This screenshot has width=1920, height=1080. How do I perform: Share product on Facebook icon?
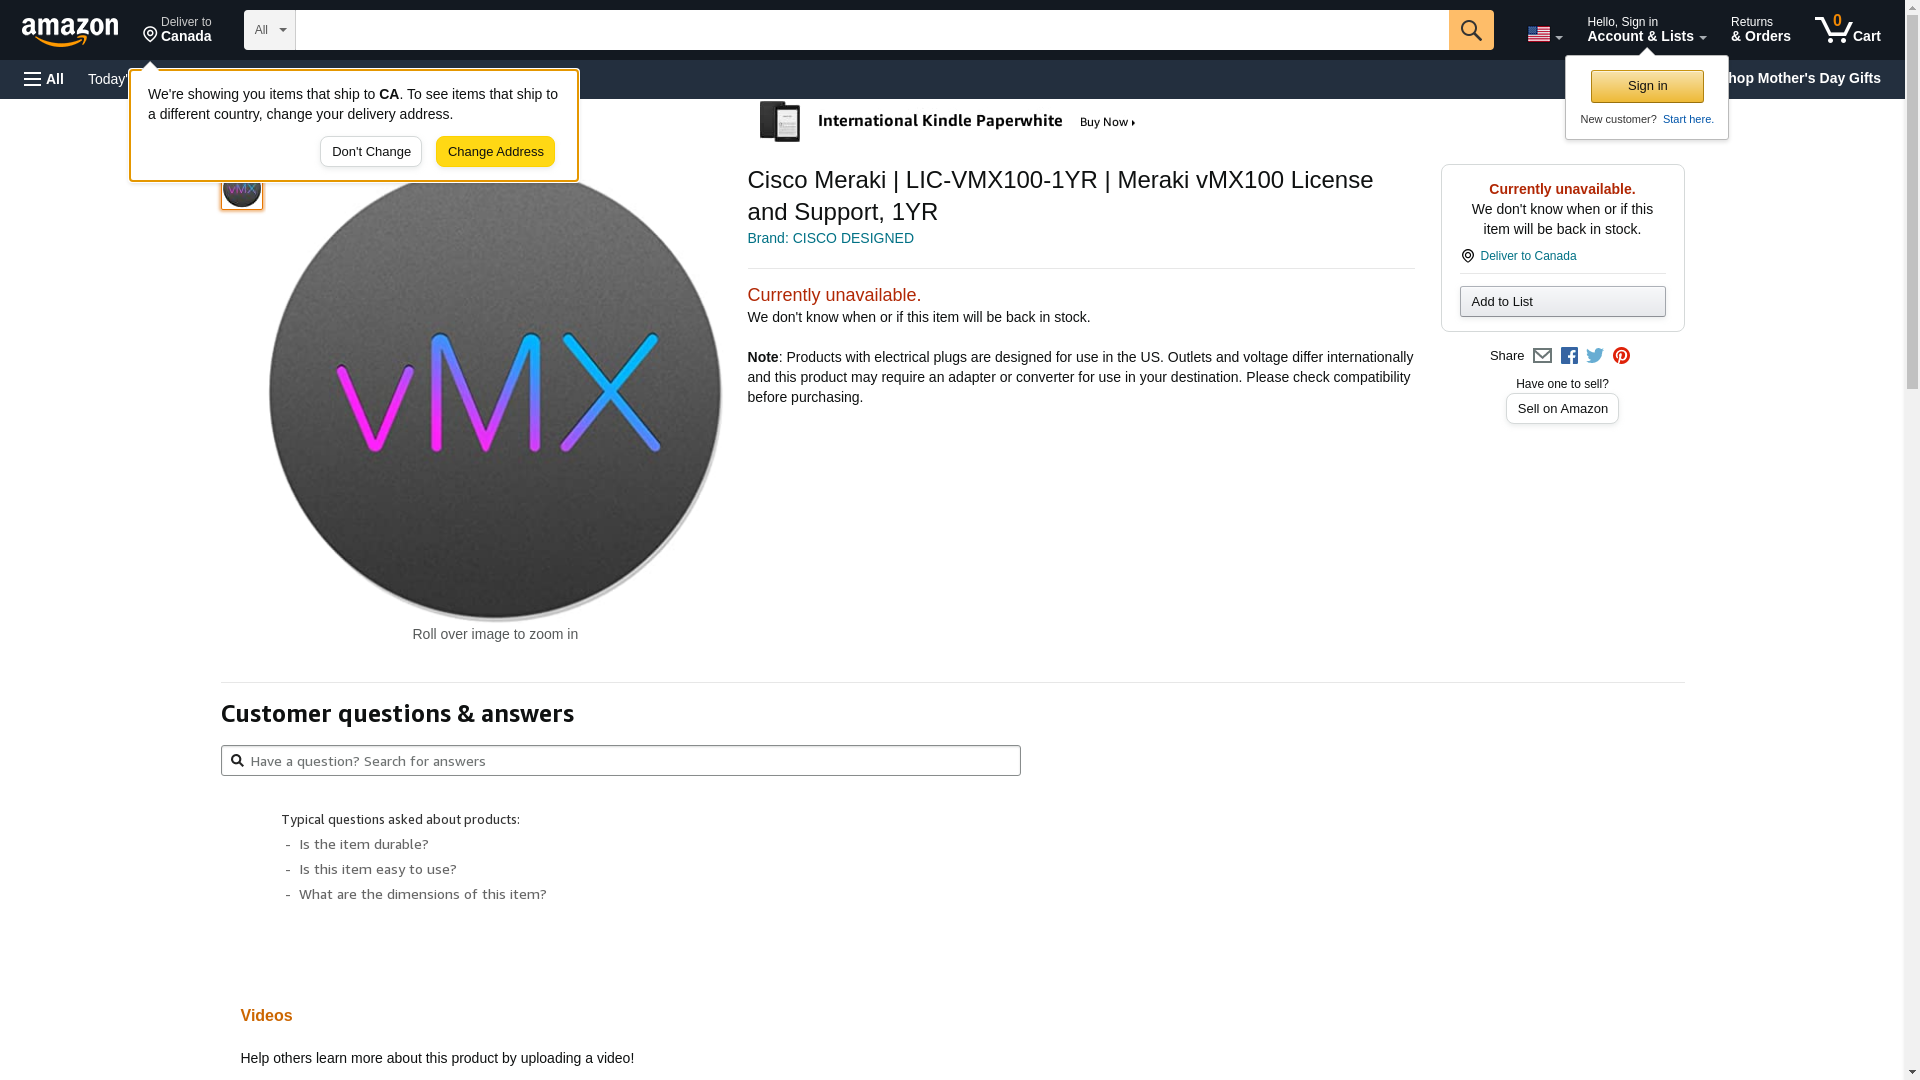pos(1569,356)
